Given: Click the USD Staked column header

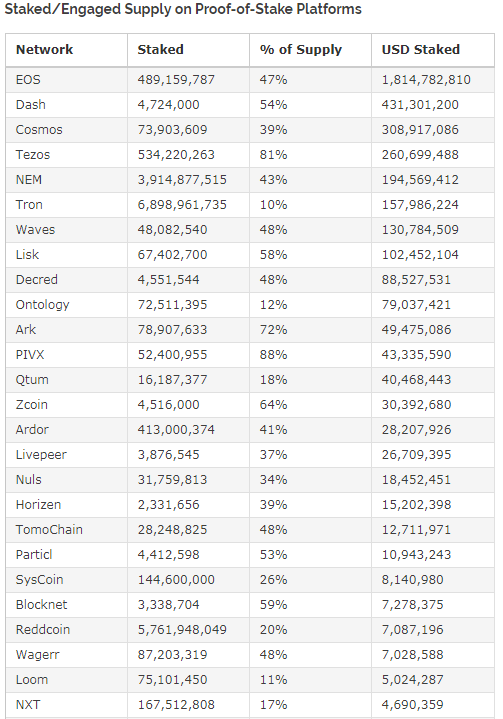Looking at the screenshot, I should (420, 50).
